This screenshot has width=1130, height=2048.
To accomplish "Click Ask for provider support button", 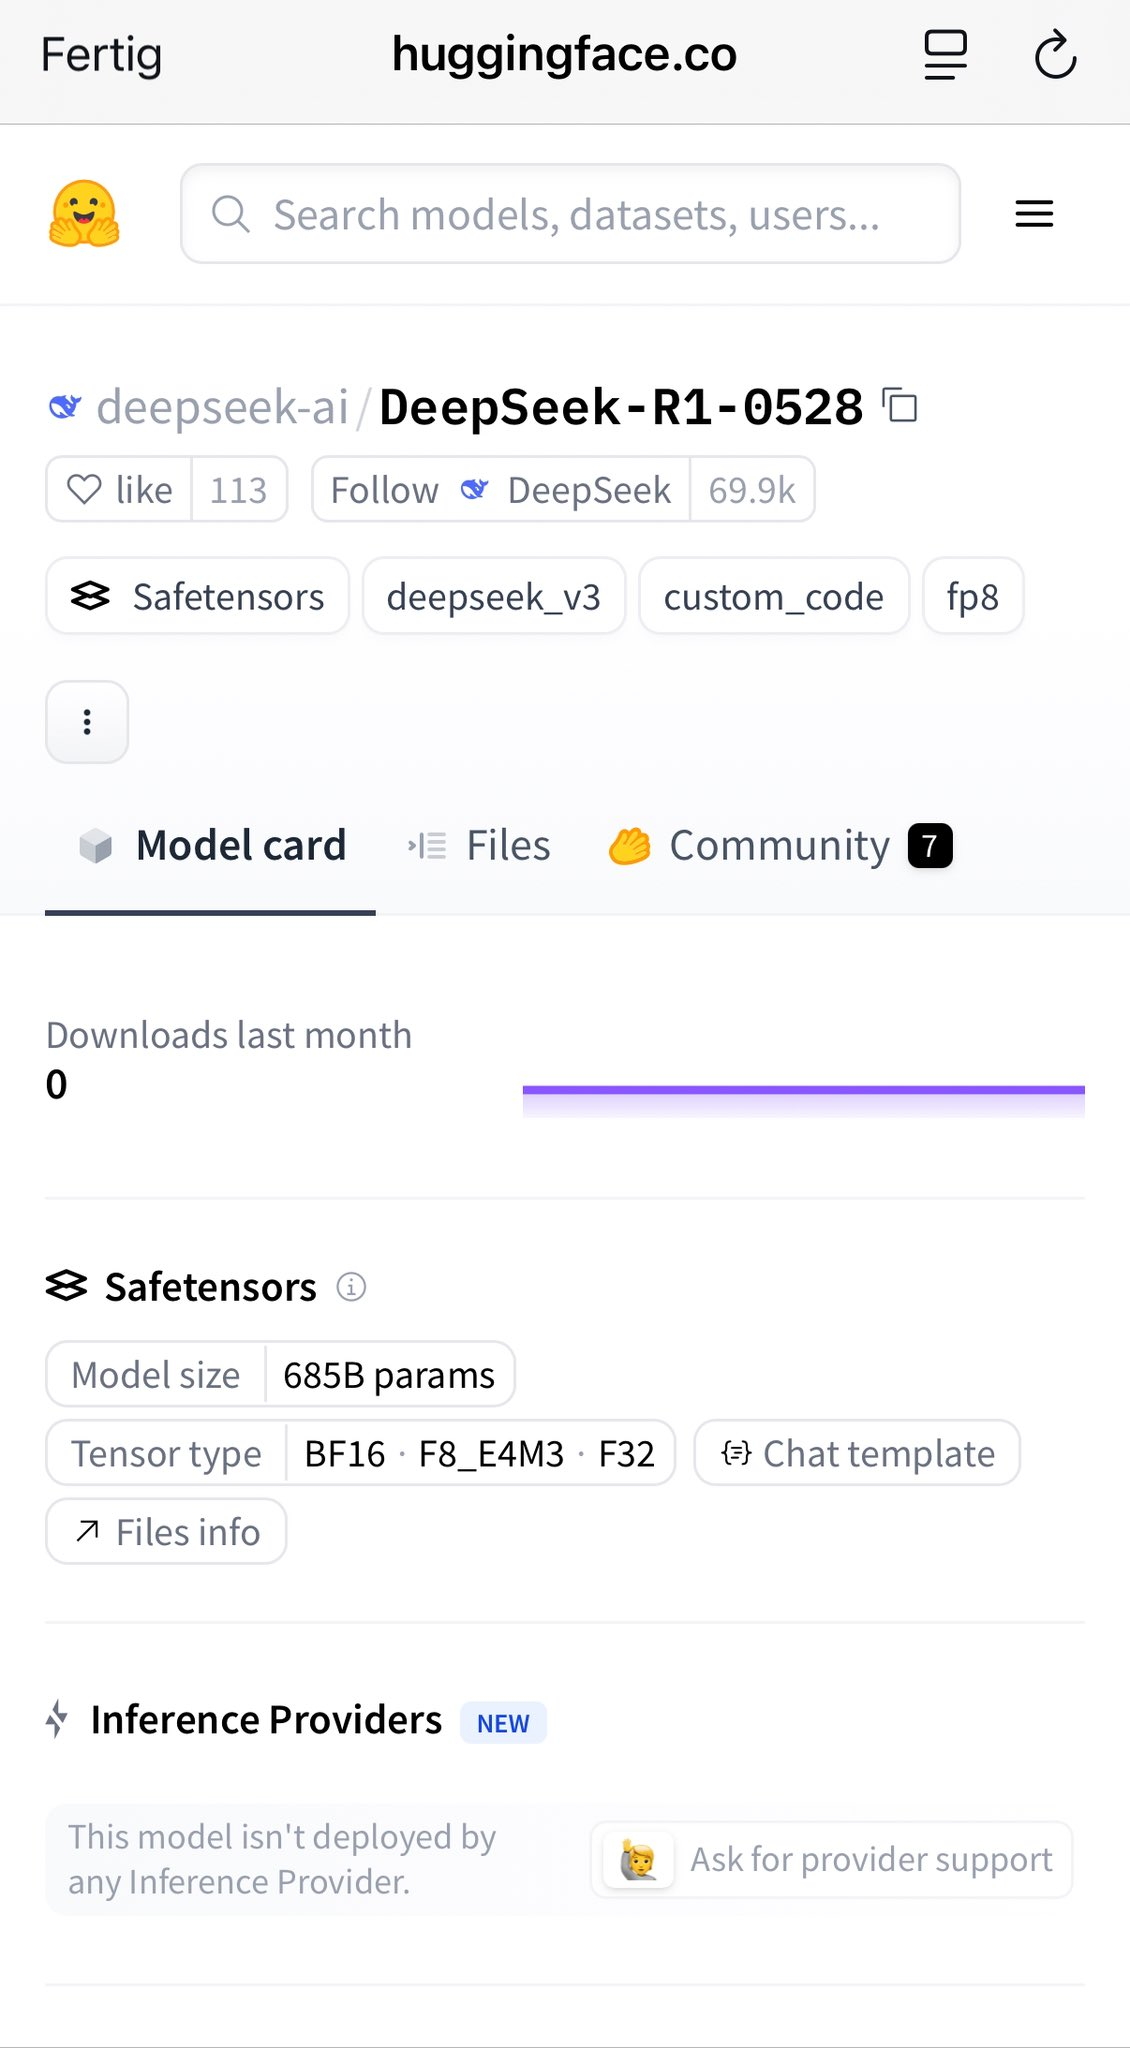I will coord(831,1860).
